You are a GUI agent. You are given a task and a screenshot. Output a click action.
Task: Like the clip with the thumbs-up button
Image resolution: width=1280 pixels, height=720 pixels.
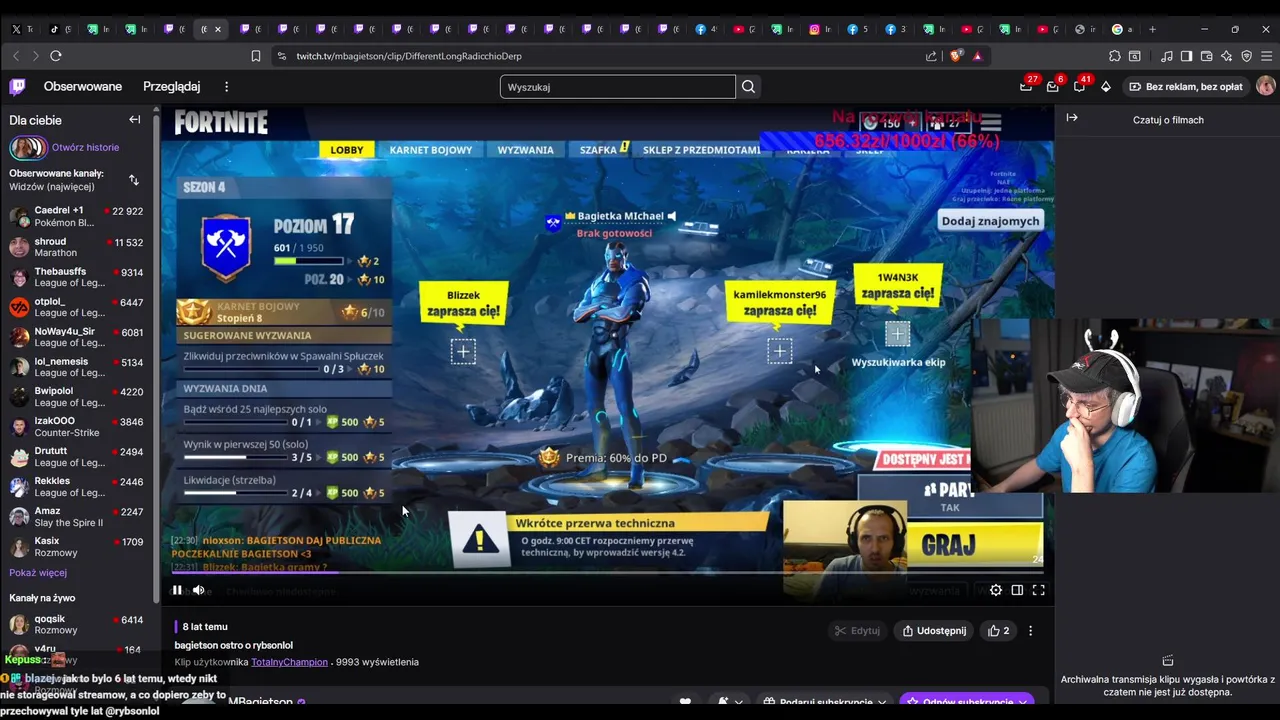[x=999, y=631]
